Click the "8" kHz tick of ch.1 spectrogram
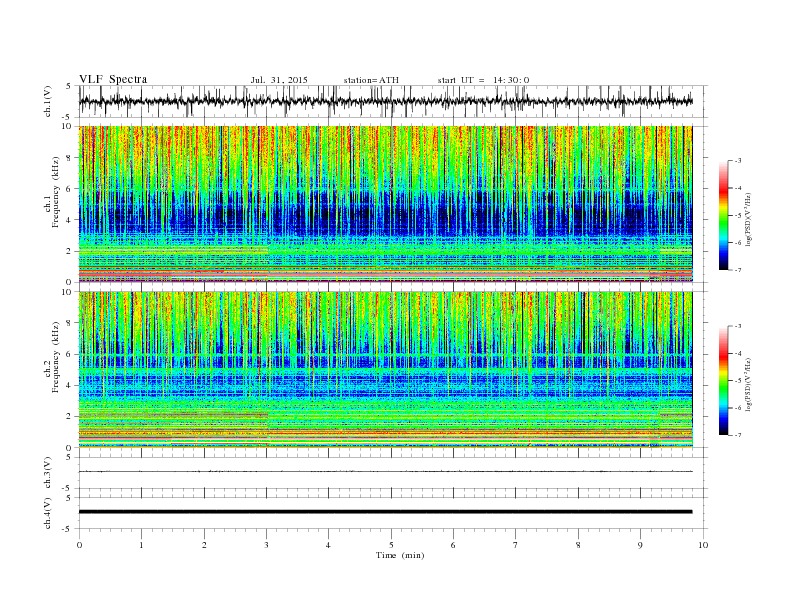792x612 pixels. 69,158
